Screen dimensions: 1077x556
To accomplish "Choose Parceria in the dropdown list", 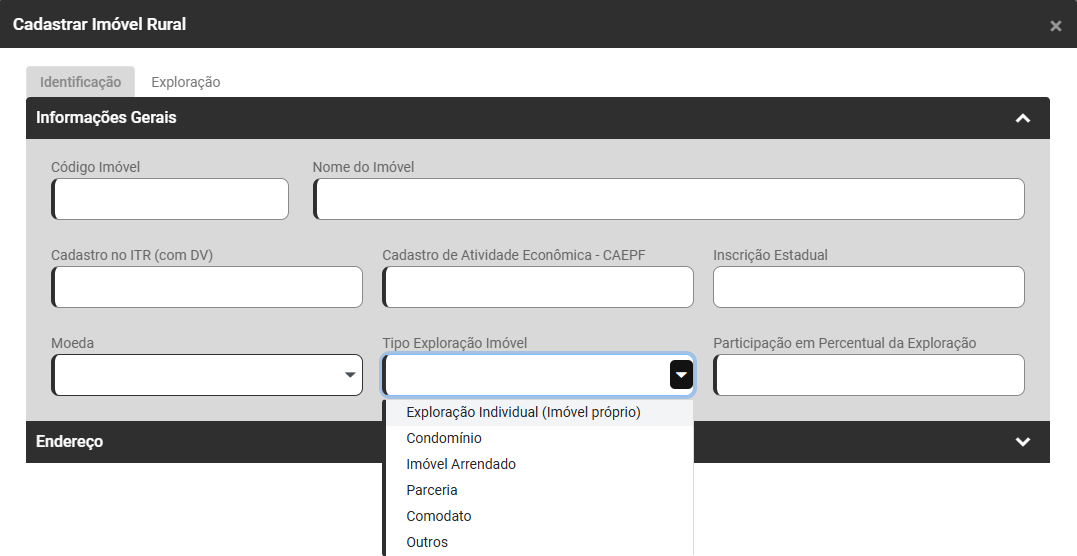I will [432, 490].
